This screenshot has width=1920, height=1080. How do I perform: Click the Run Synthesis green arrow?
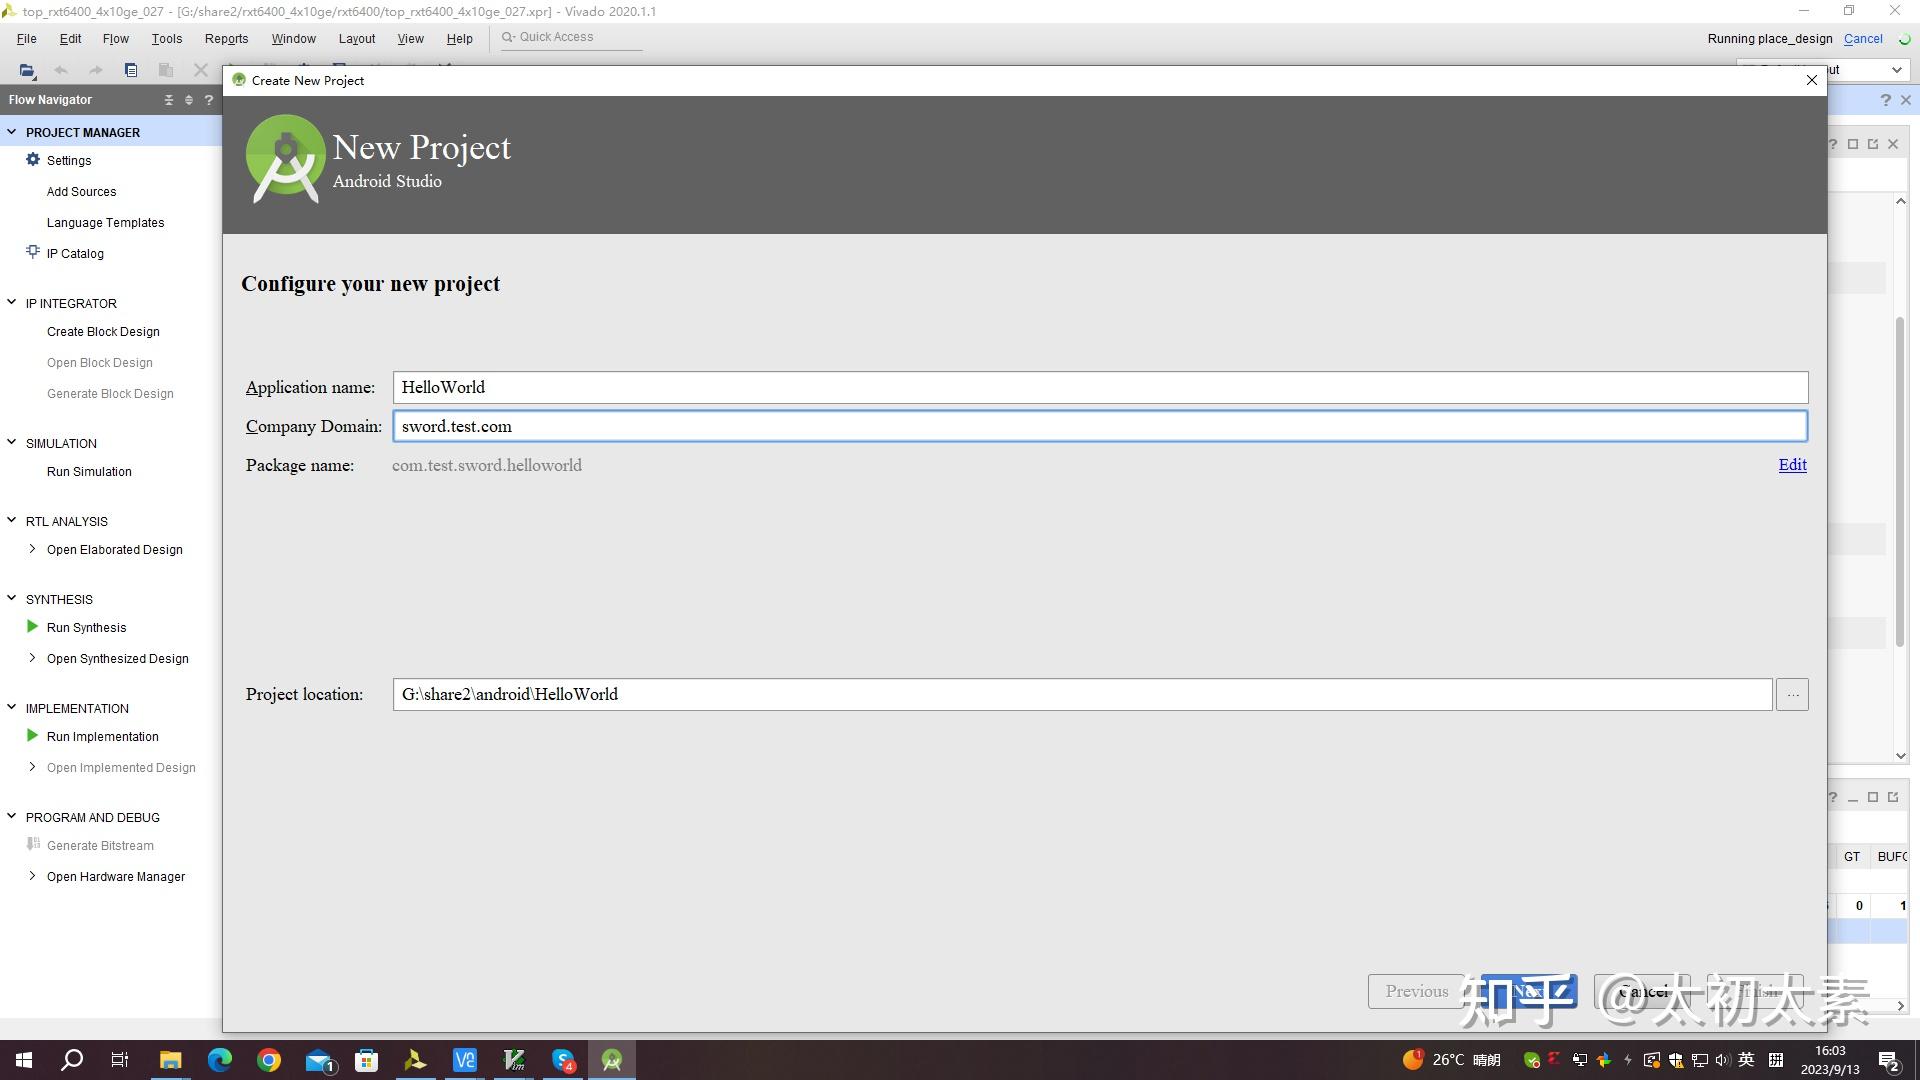[x=32, y=627]
